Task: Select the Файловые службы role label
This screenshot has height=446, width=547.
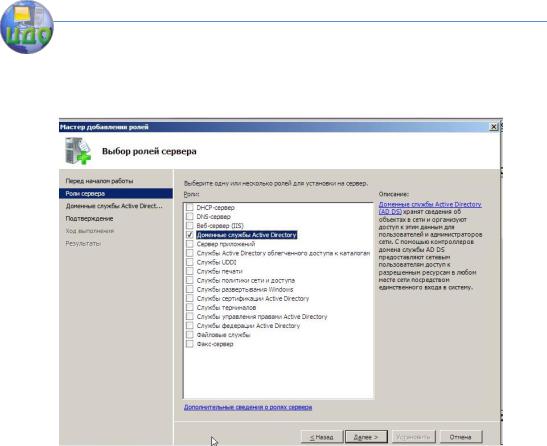Action: (223, 334)
